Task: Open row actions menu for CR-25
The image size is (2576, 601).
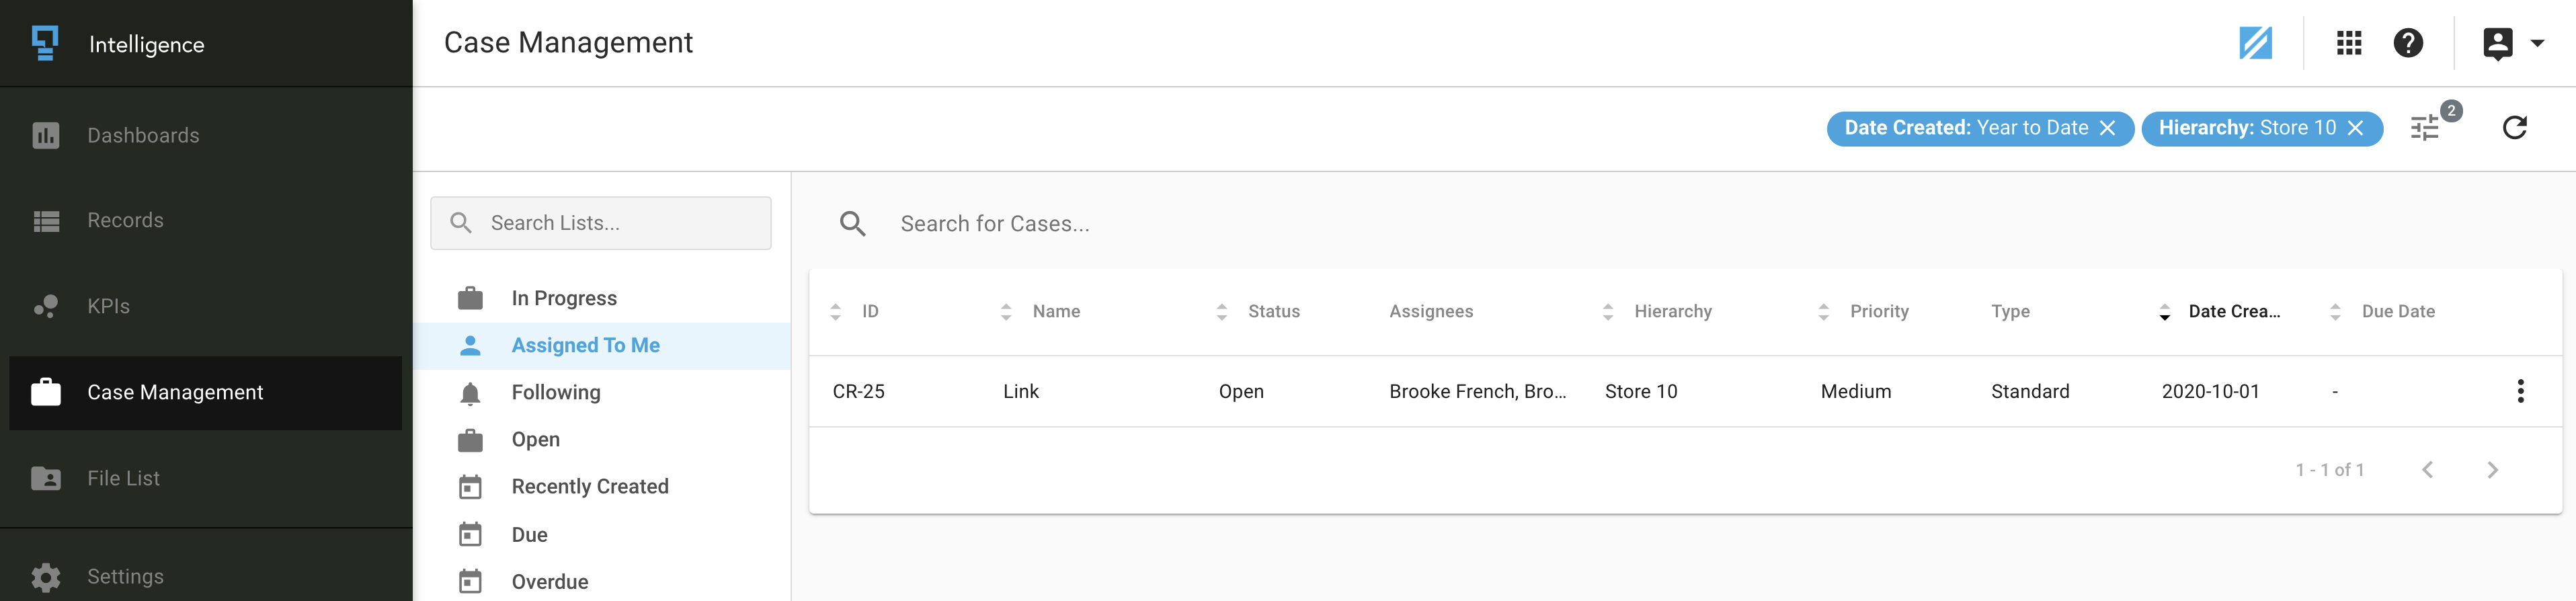Action: click(2520, 391)
